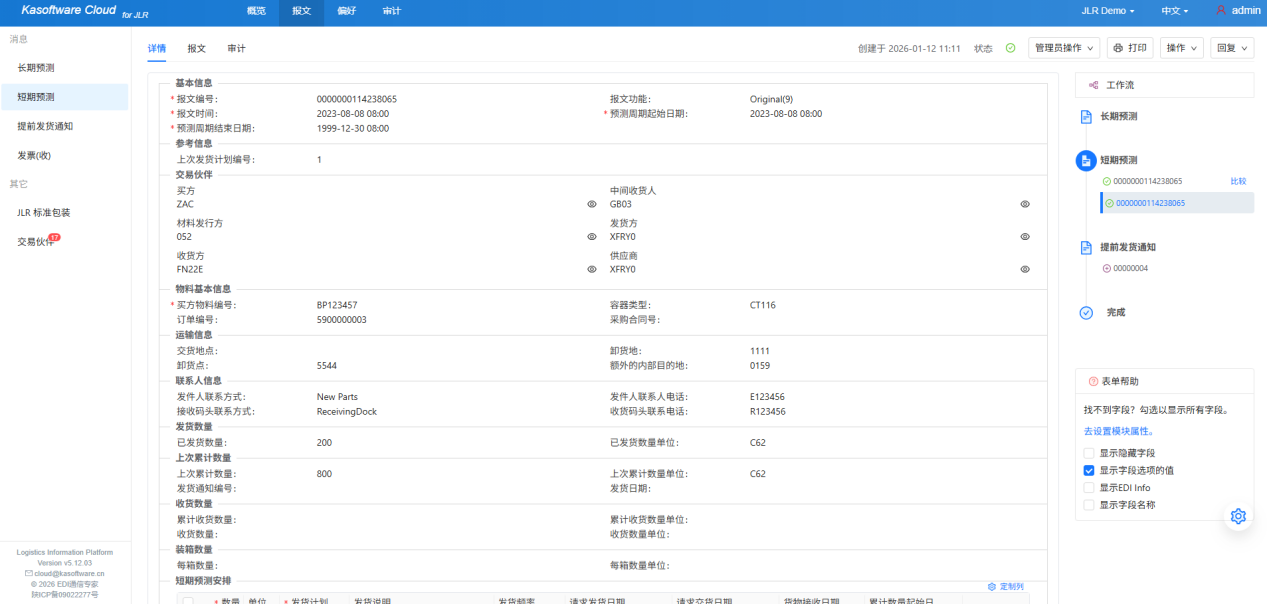This screenshot has height=604, width=1267.
Task: Enable 显示EDI Info checkbox
Action: point(1089,488)
